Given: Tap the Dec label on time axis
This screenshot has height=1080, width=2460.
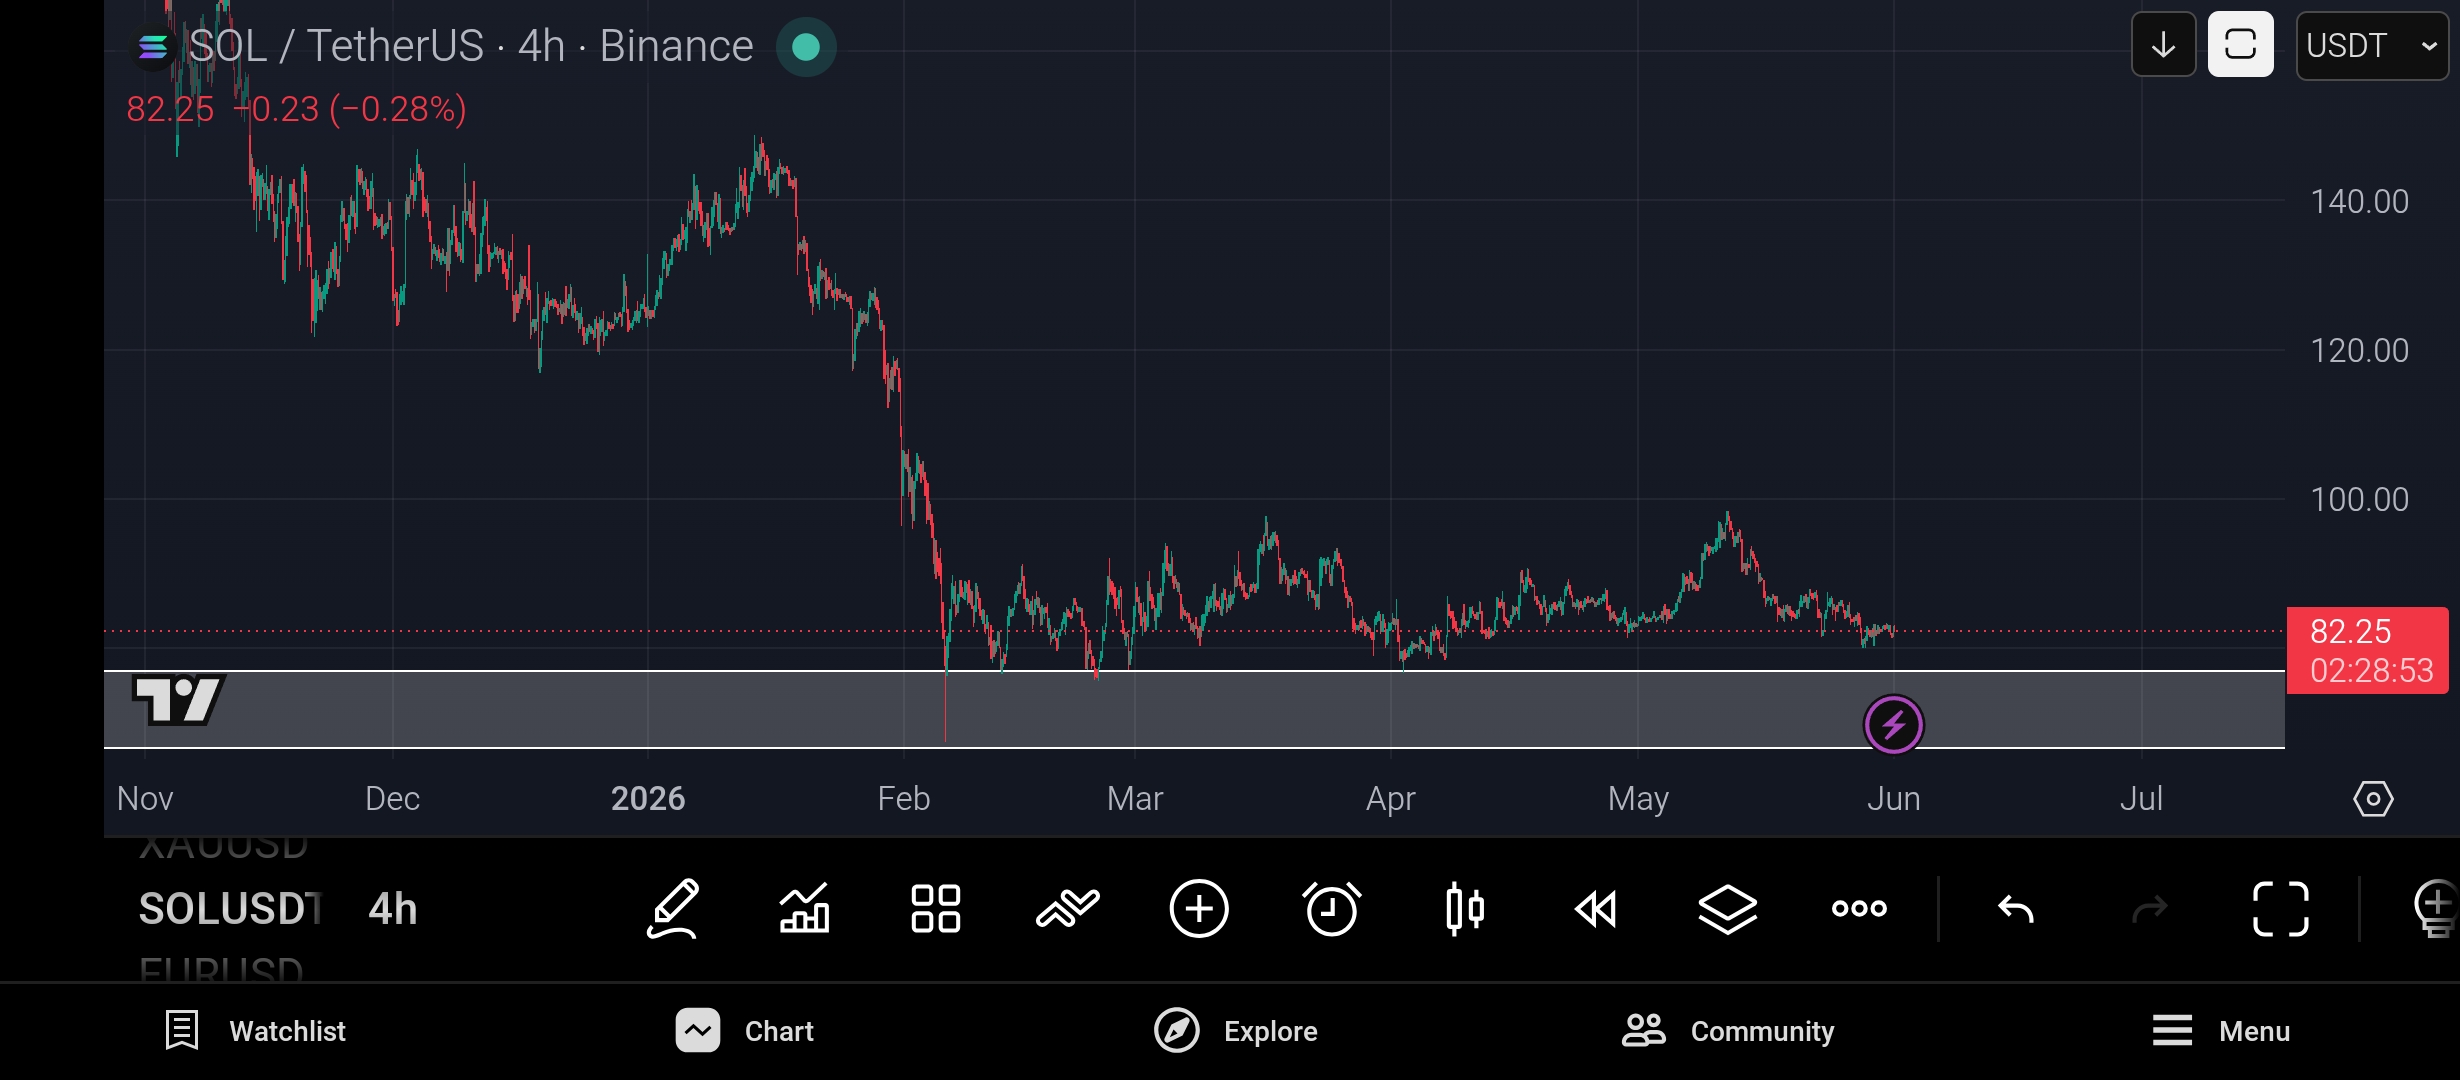Looking at the screenshot, I should pos(392,799).
